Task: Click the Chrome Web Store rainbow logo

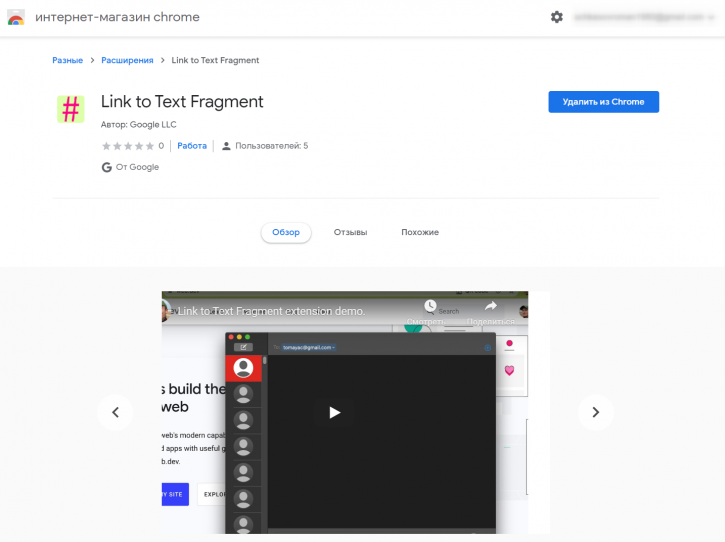Action: [x=16, y=18]
